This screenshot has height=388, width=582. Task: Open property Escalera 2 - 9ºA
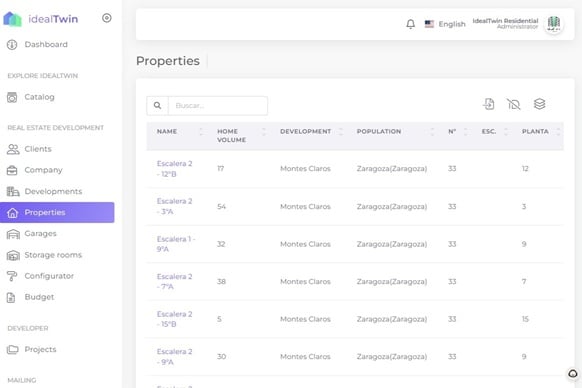click(174, 356)
